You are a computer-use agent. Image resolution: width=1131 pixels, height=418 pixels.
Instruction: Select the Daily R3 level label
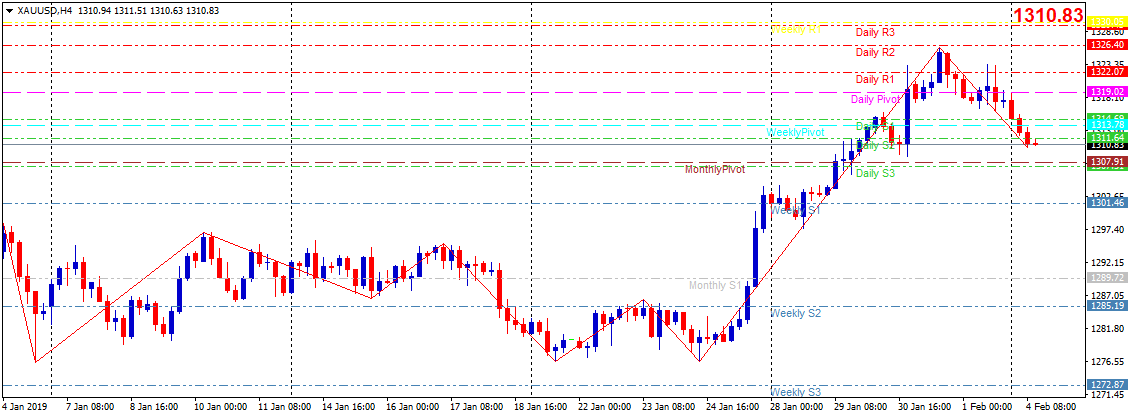pos(875,32)
